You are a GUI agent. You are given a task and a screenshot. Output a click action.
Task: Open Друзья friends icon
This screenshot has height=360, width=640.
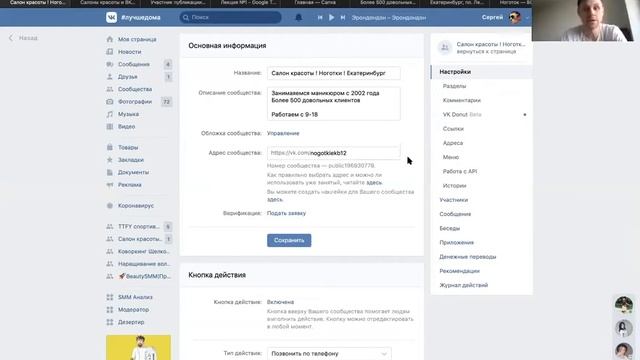tap(110, 77)
